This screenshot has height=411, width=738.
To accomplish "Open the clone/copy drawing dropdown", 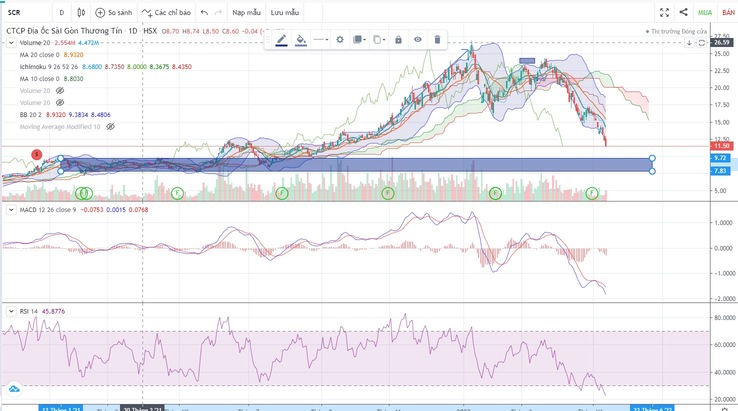I will 379,40.
